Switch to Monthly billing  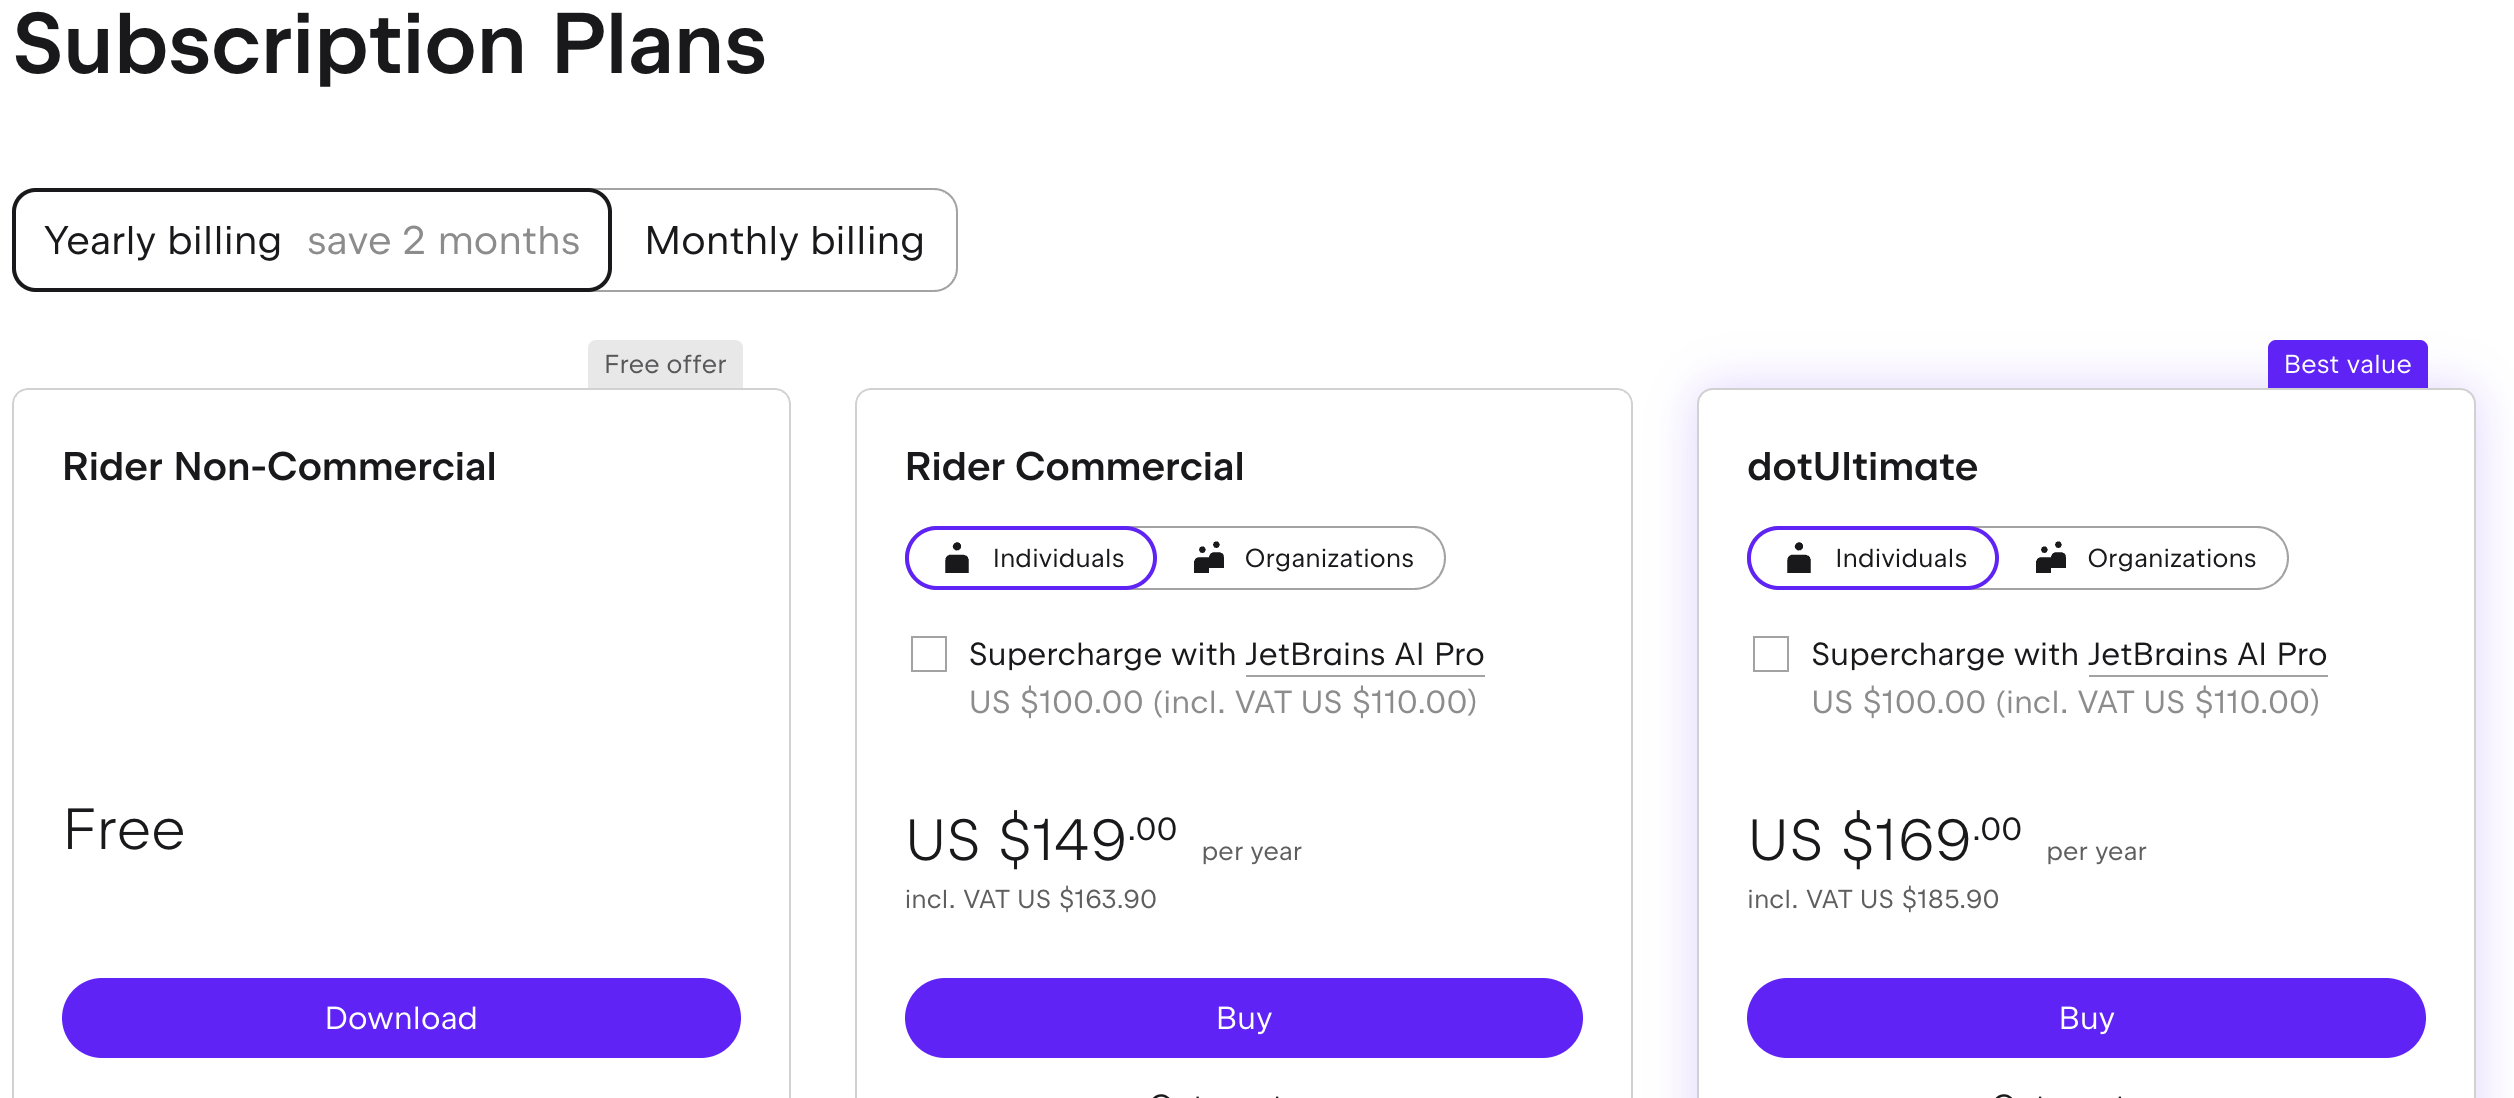point(784,241)
